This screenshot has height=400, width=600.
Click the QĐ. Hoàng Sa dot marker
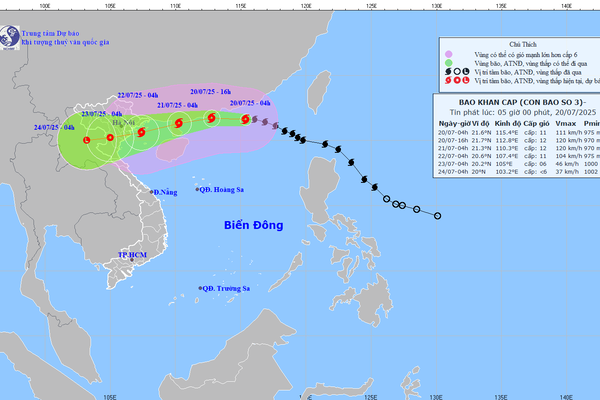(x=197, y=189)
